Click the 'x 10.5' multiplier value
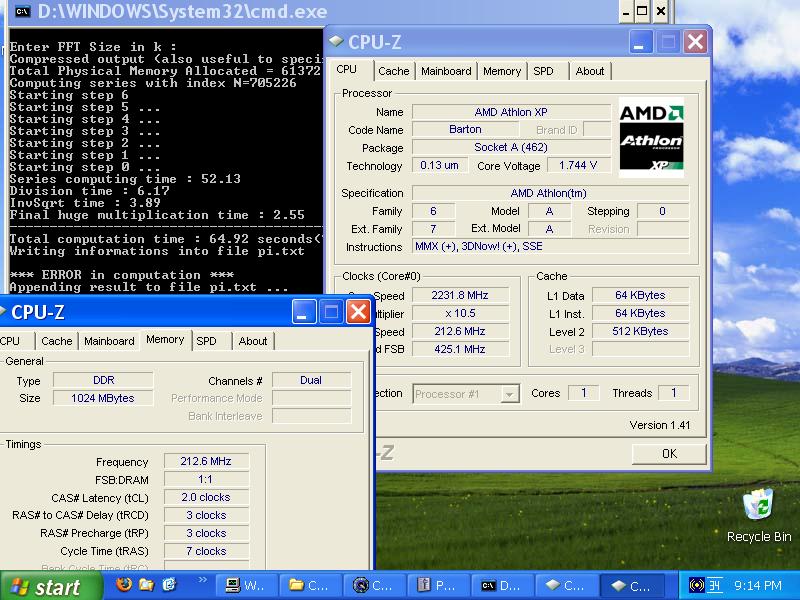Viewport: 800px width, 600px height. click(460, 313)
